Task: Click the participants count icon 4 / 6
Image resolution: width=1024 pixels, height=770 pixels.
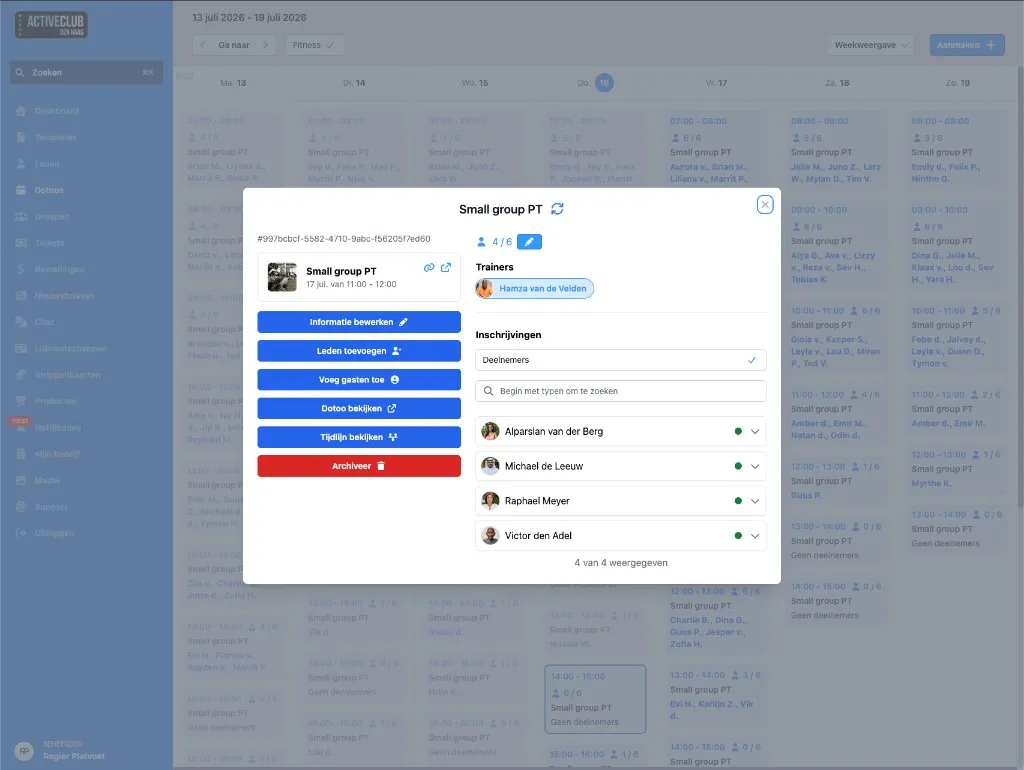Action: coord(481,242)
